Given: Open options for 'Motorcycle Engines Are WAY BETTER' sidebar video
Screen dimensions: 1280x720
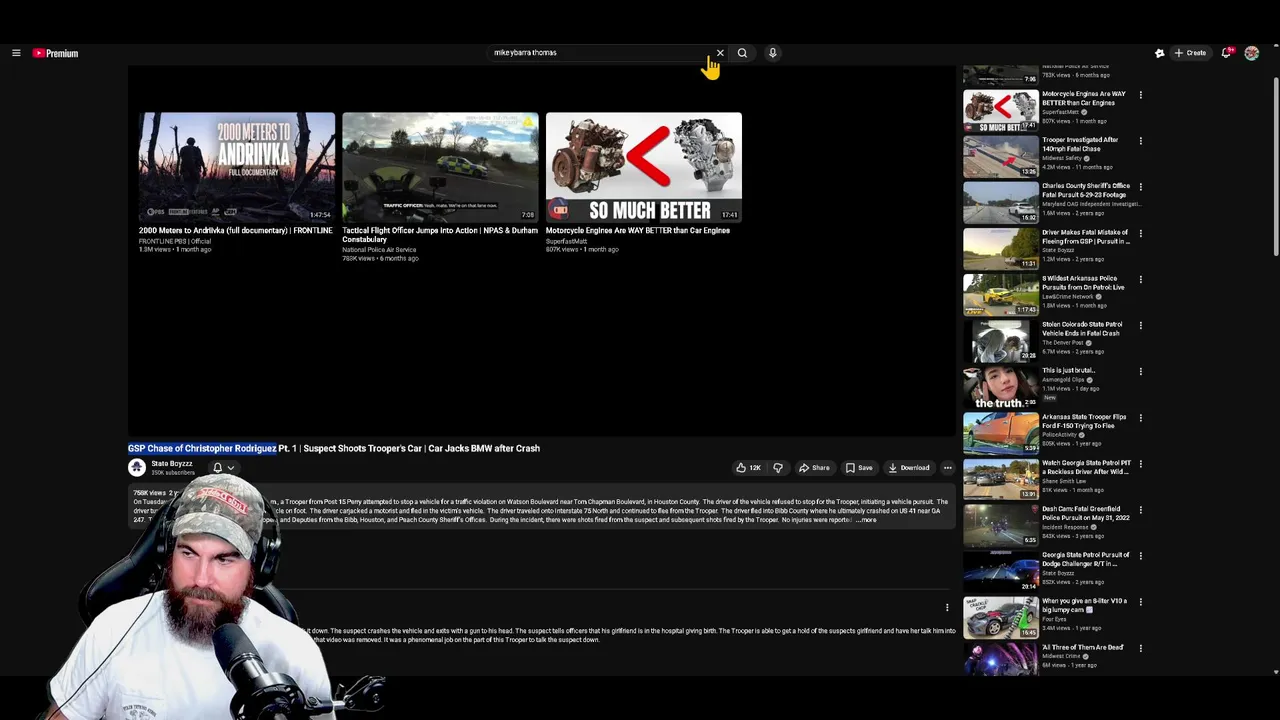Looking at the screenshot, I should click(1140, 95).
